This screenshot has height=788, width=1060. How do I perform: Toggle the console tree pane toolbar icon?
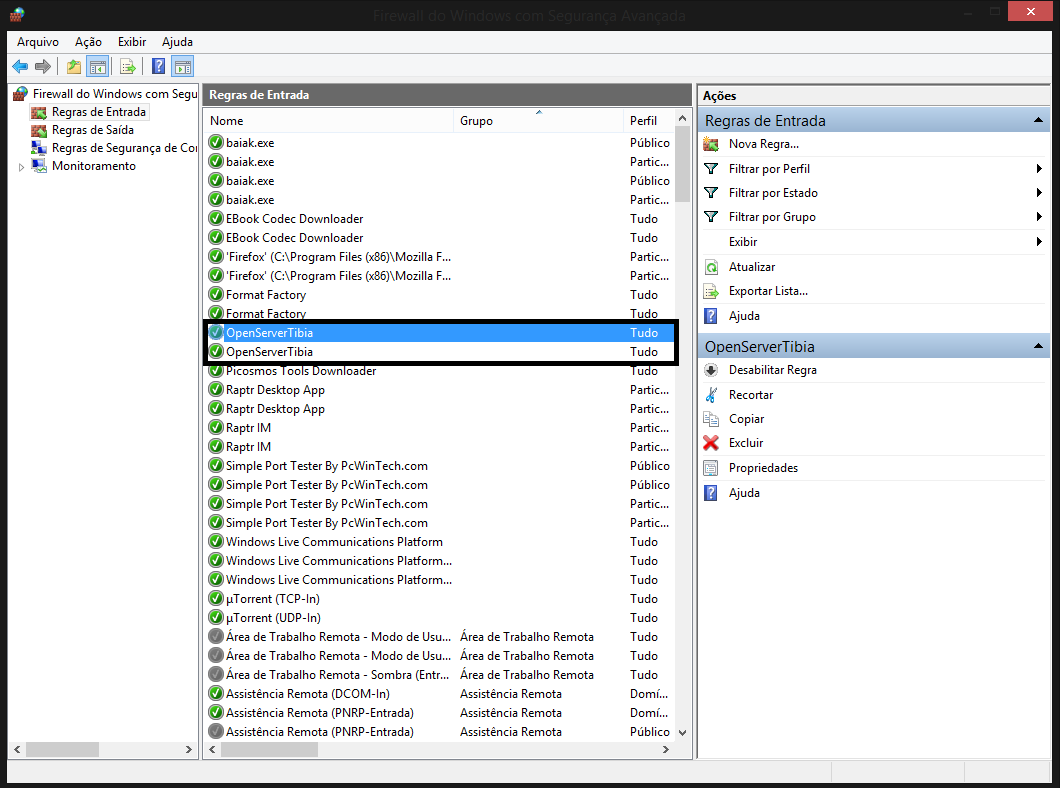coord(98,66)
